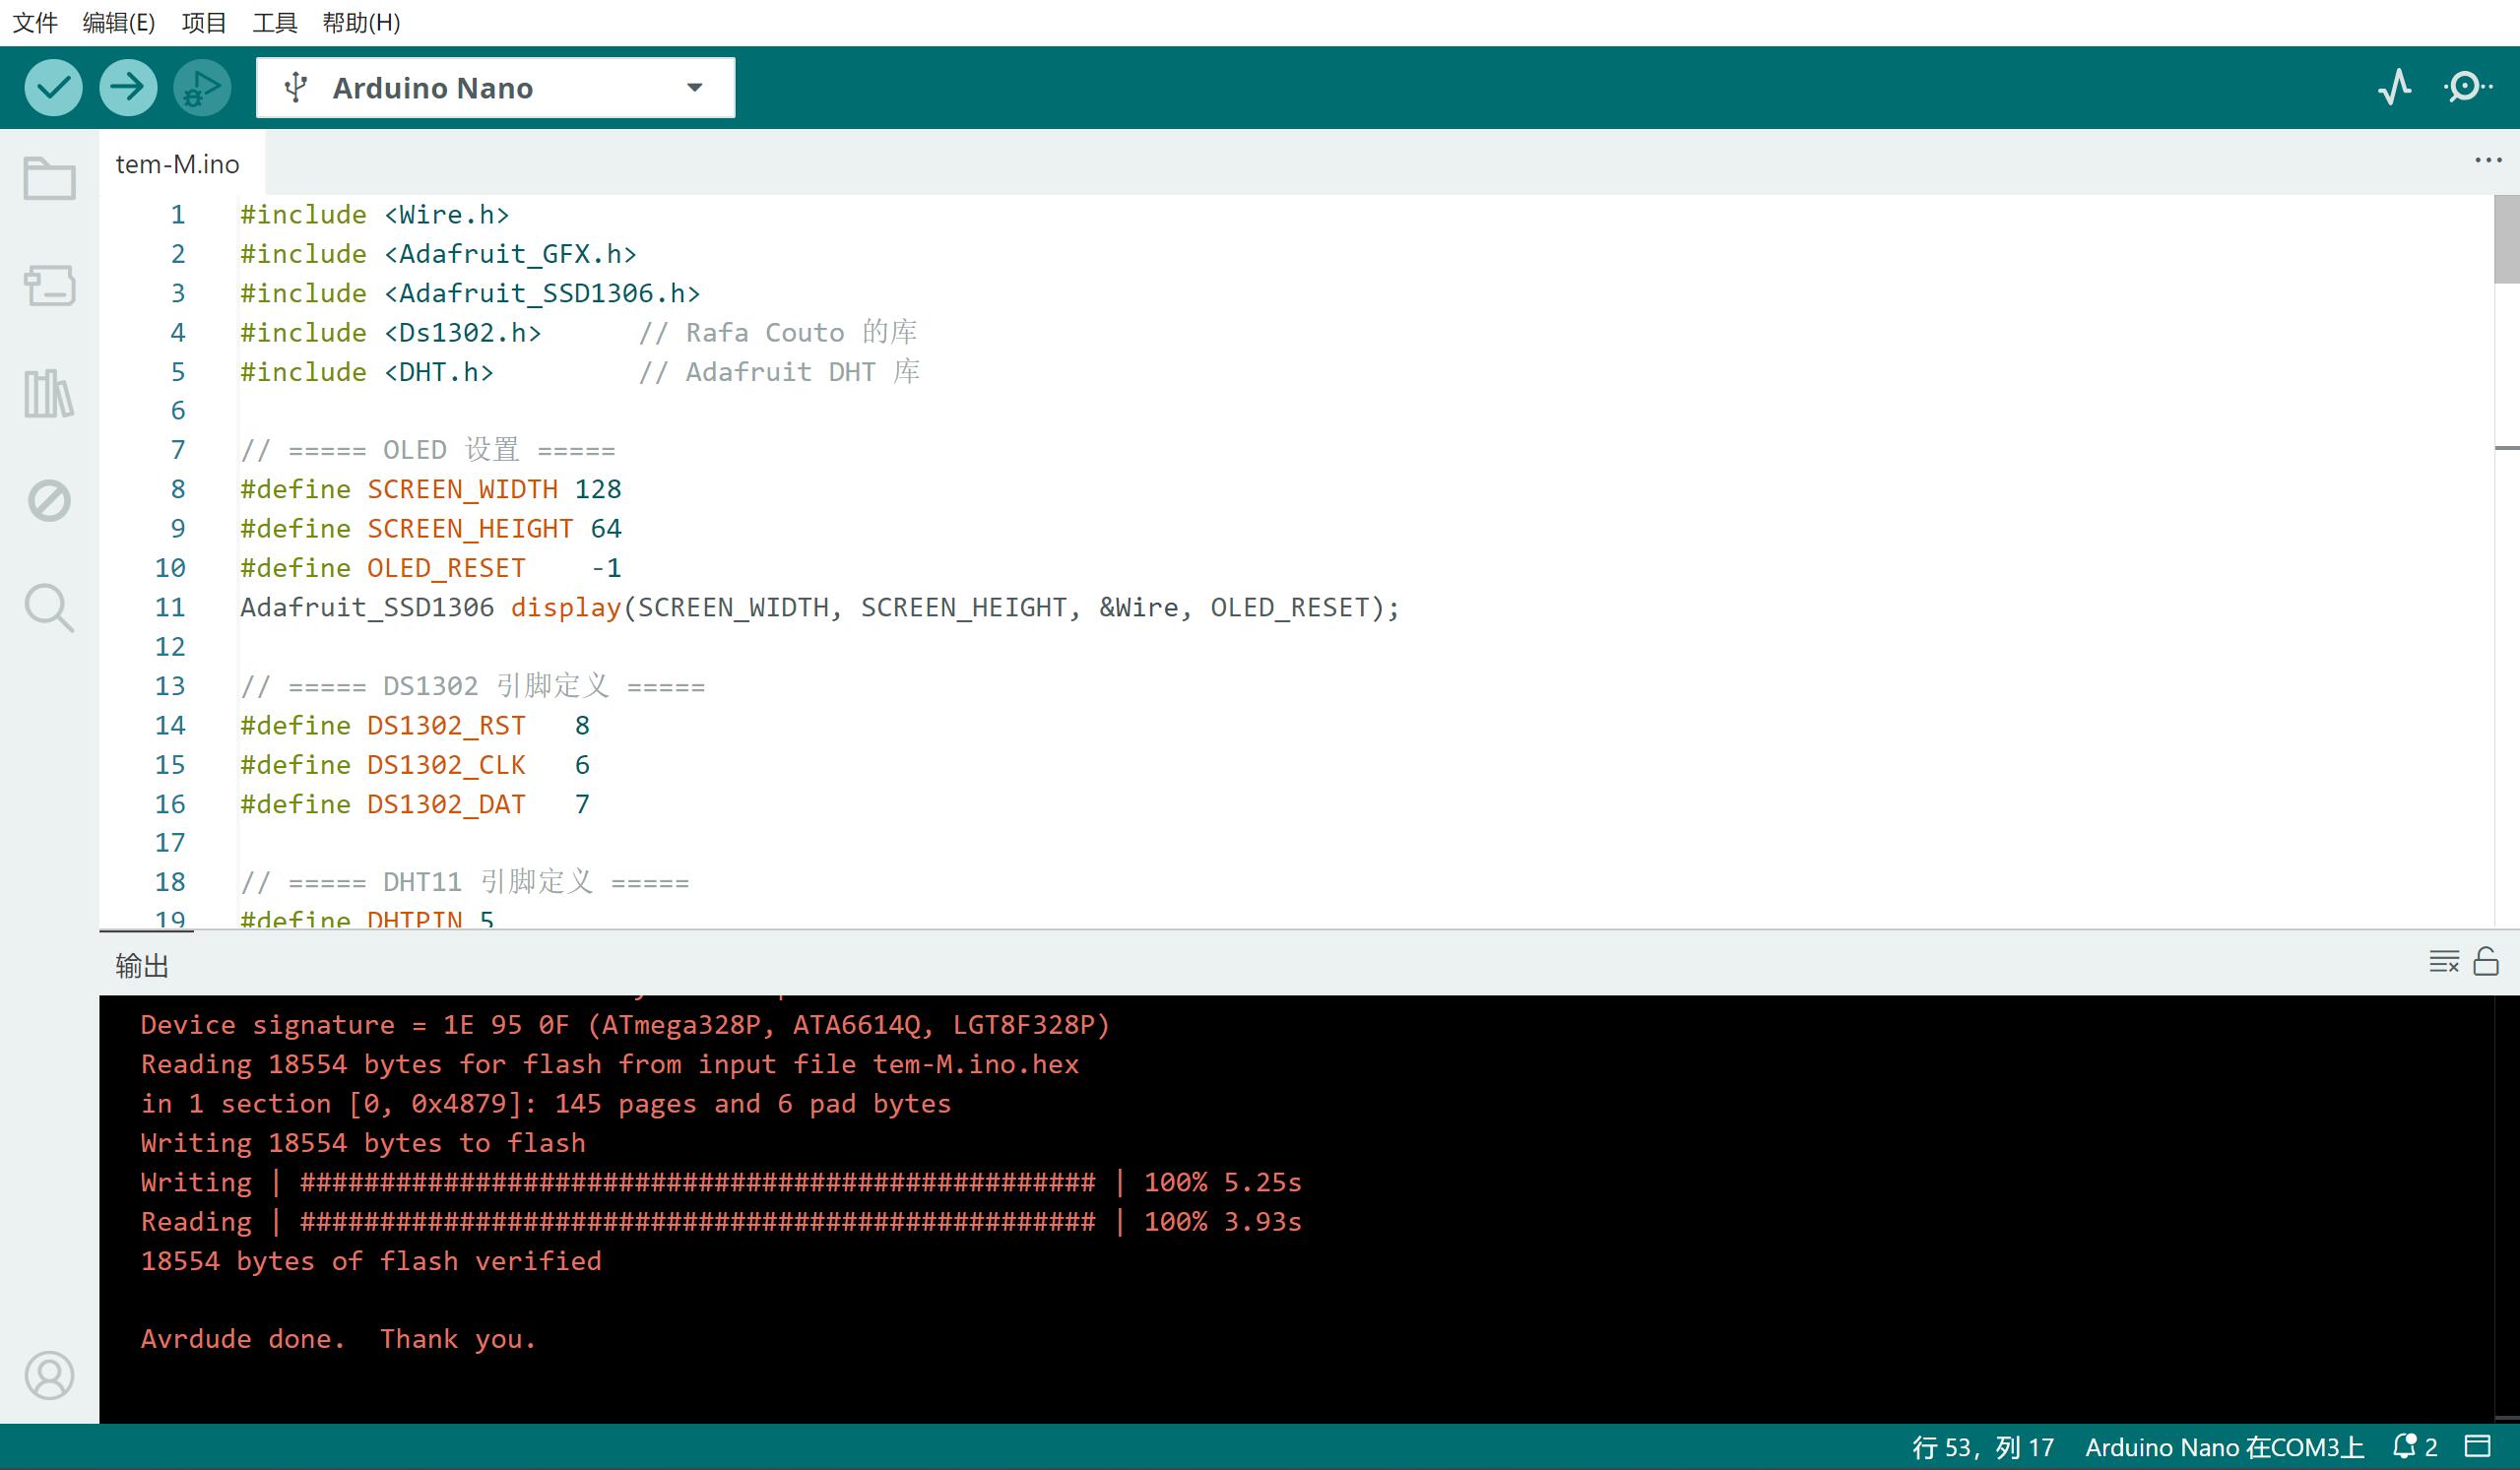Click the Upload arrow button
This screenshot has height=1470, width=2520.
pyautogui.click(x=128, y=88)
